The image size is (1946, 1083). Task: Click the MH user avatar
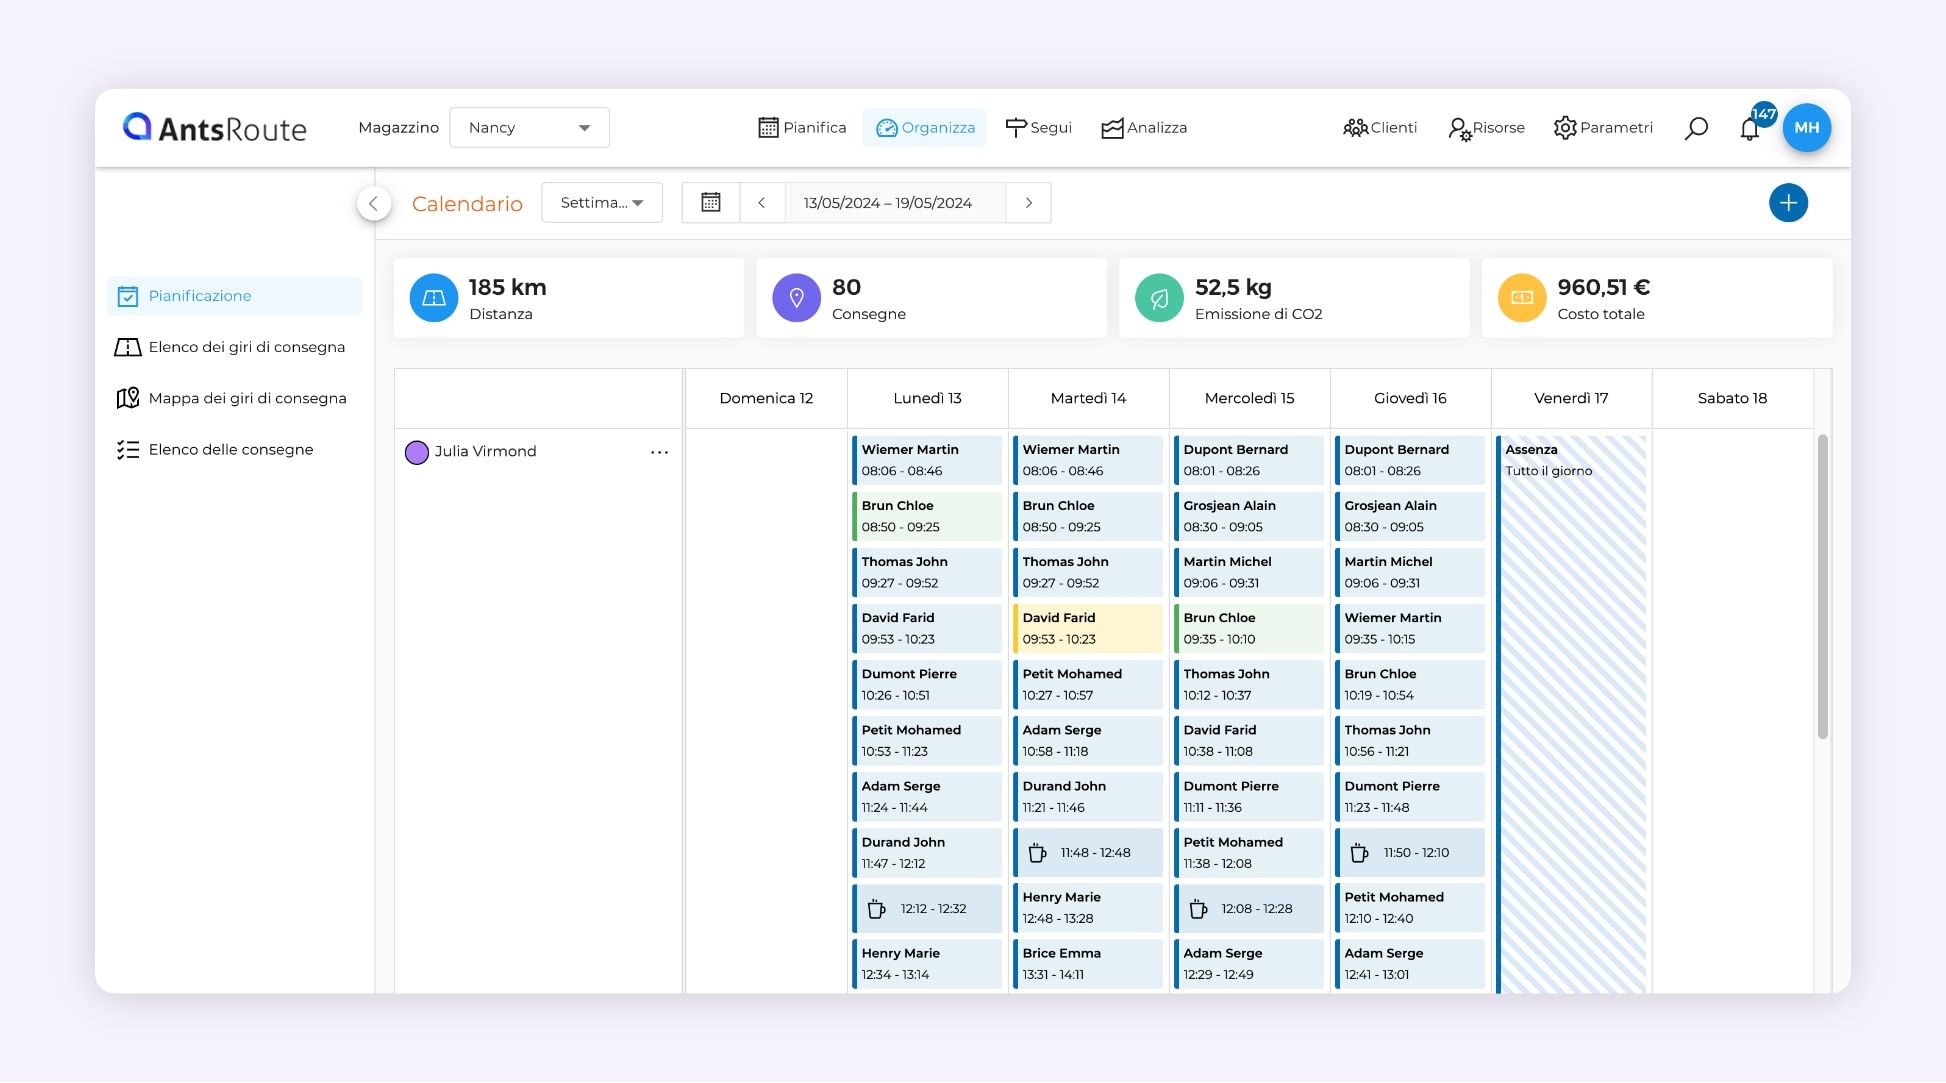(1806, 128)
